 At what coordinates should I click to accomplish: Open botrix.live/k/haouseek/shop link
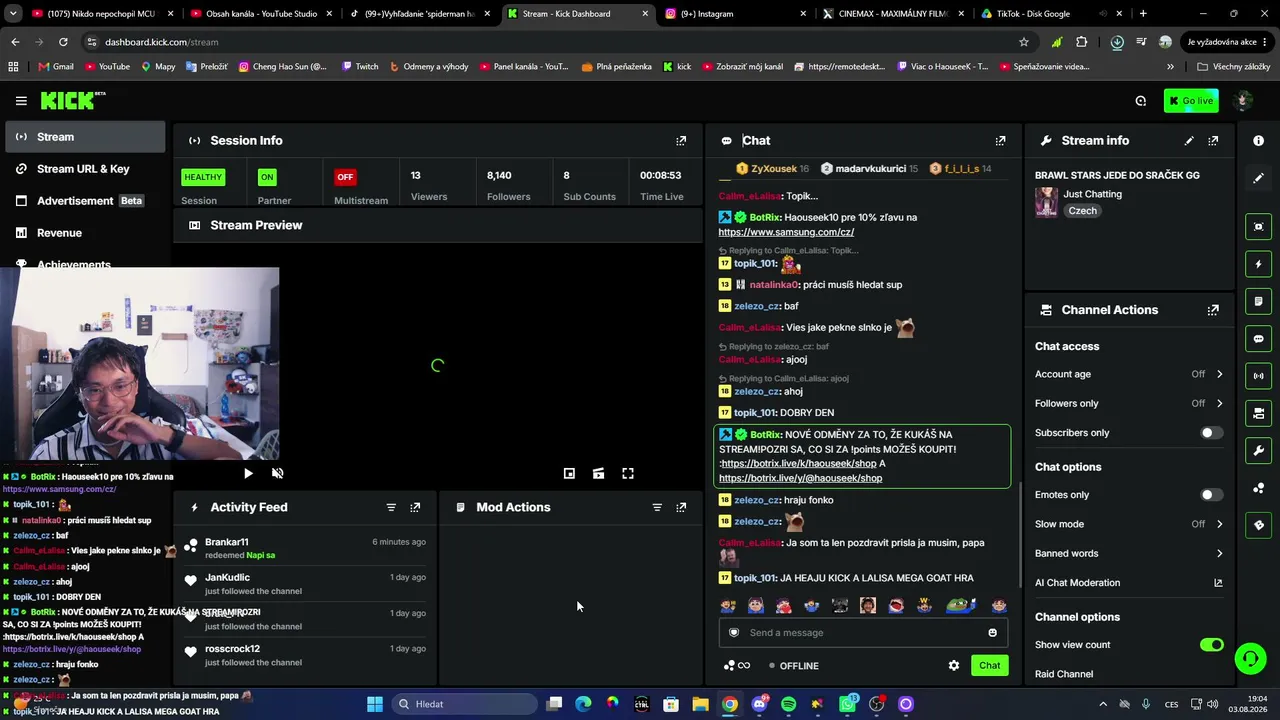(x=798, y=464)
